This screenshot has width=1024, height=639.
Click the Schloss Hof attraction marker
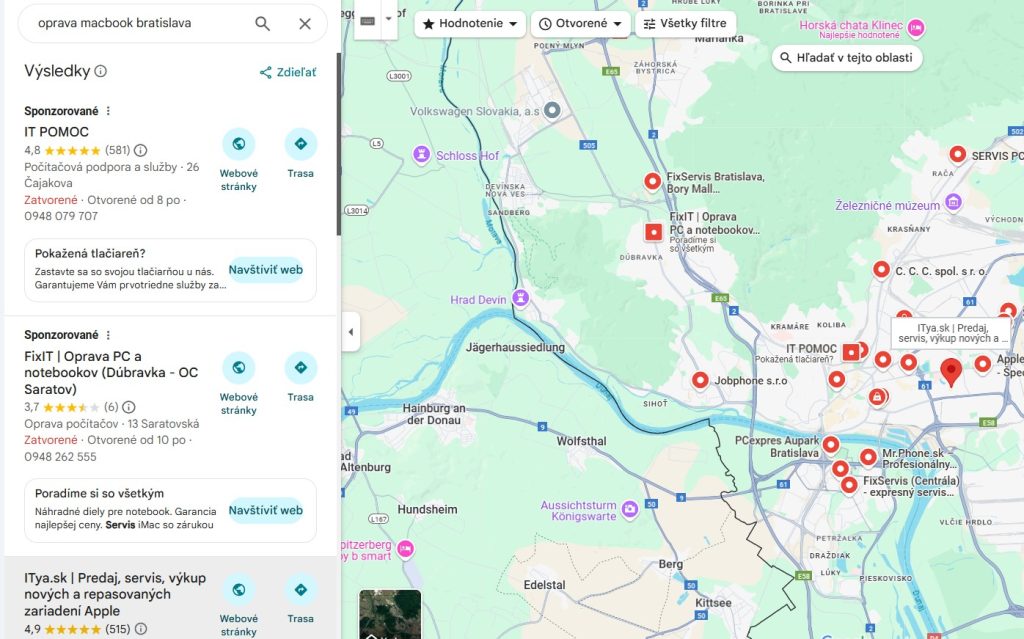click(x=422, y=155)
